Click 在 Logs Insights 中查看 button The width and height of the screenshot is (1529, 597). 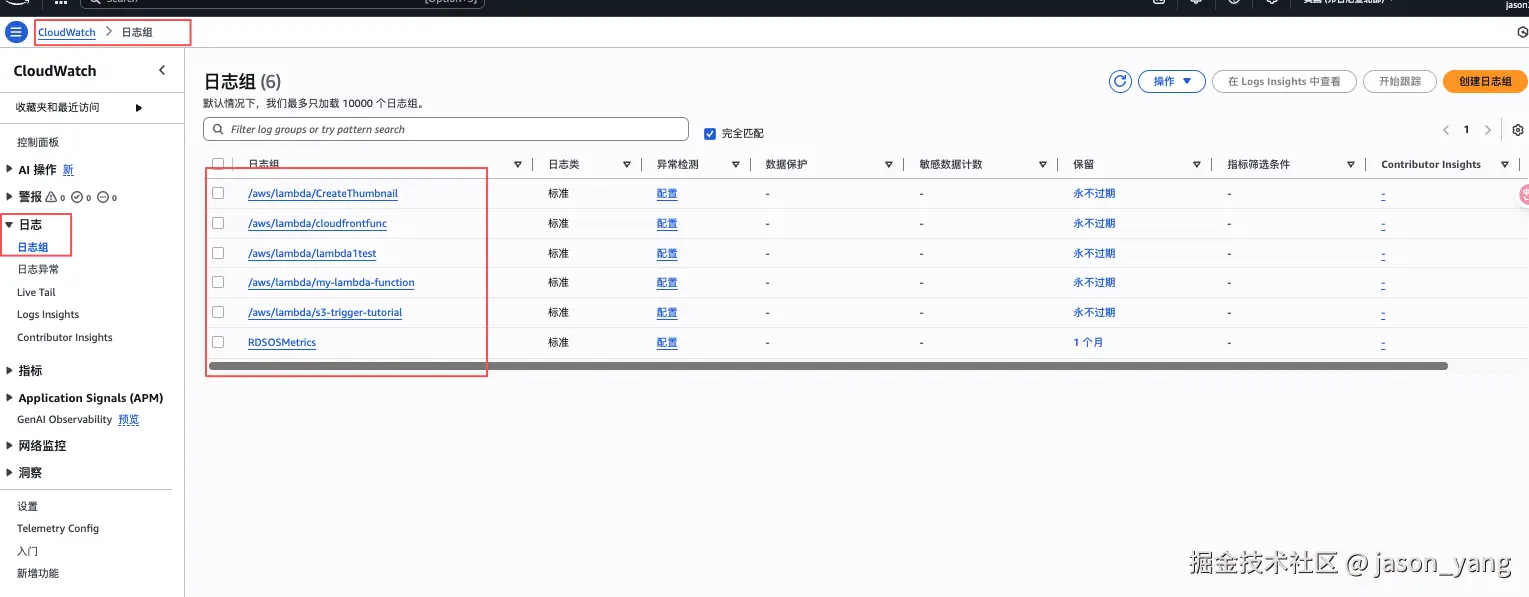[1284, 81]
